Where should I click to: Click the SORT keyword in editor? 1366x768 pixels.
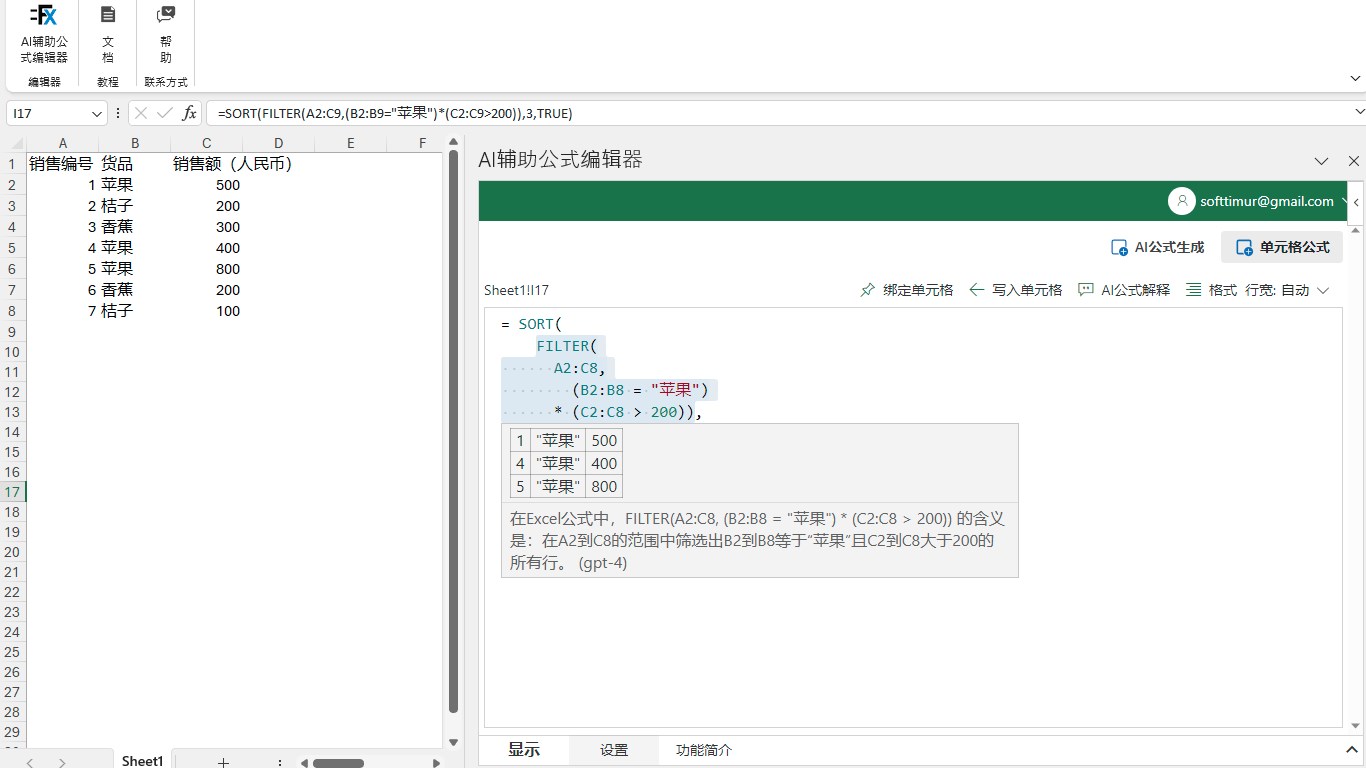tap(536, 325)
